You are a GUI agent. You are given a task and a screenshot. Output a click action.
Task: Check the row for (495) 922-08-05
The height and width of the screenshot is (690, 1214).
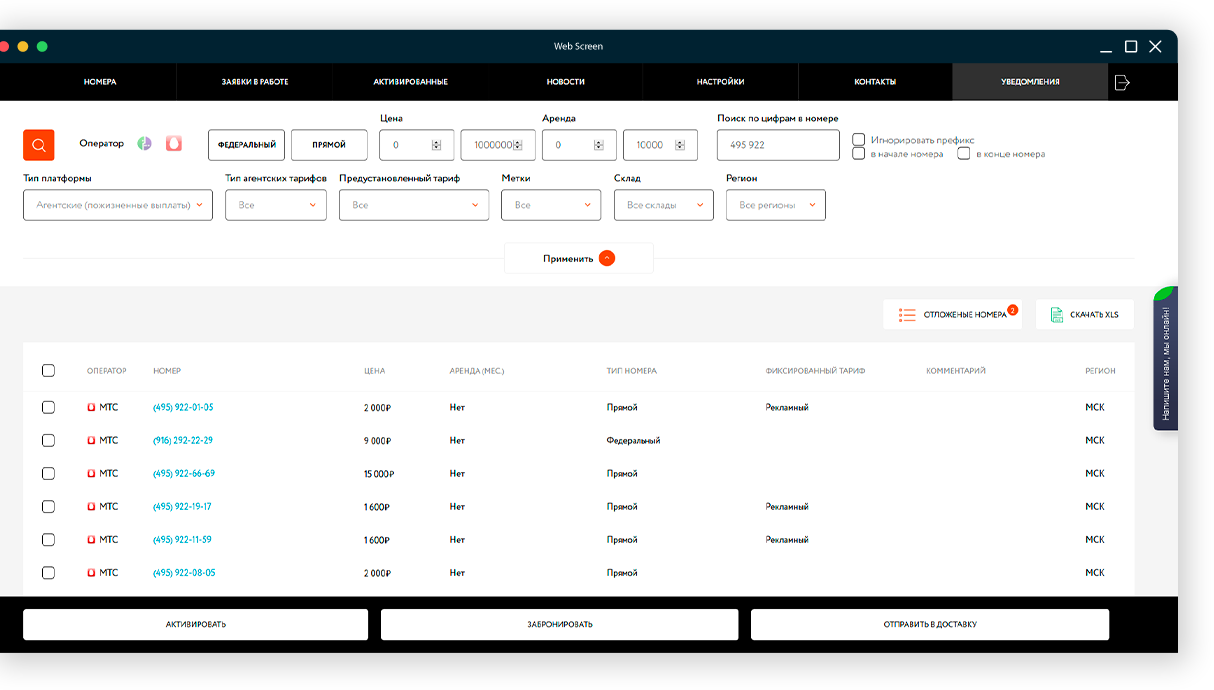[48, 573]
